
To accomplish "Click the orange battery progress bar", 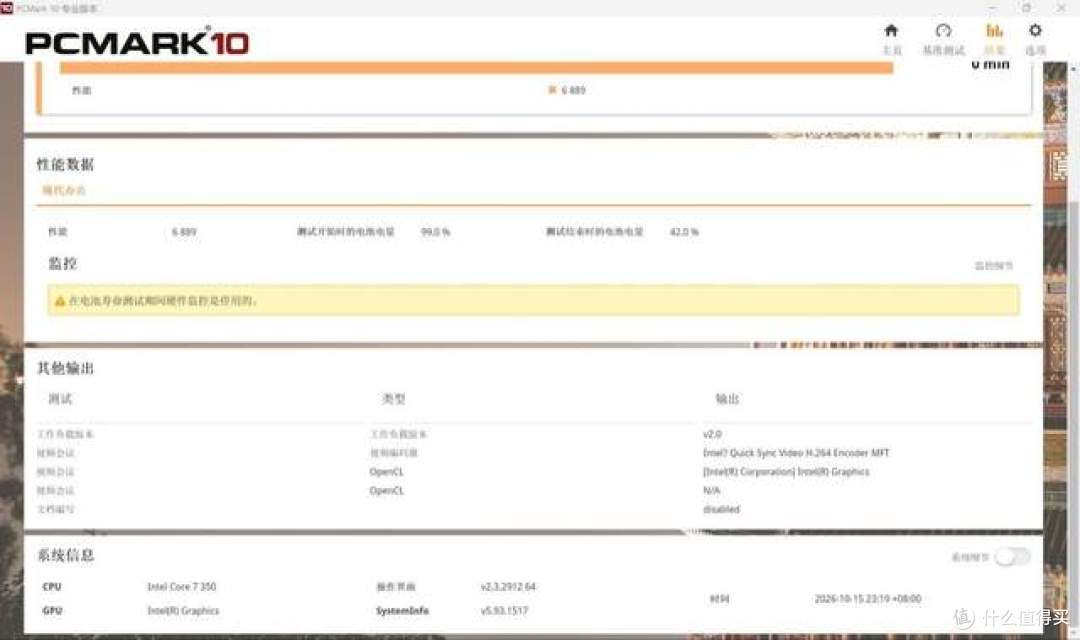I will (476, 67).
